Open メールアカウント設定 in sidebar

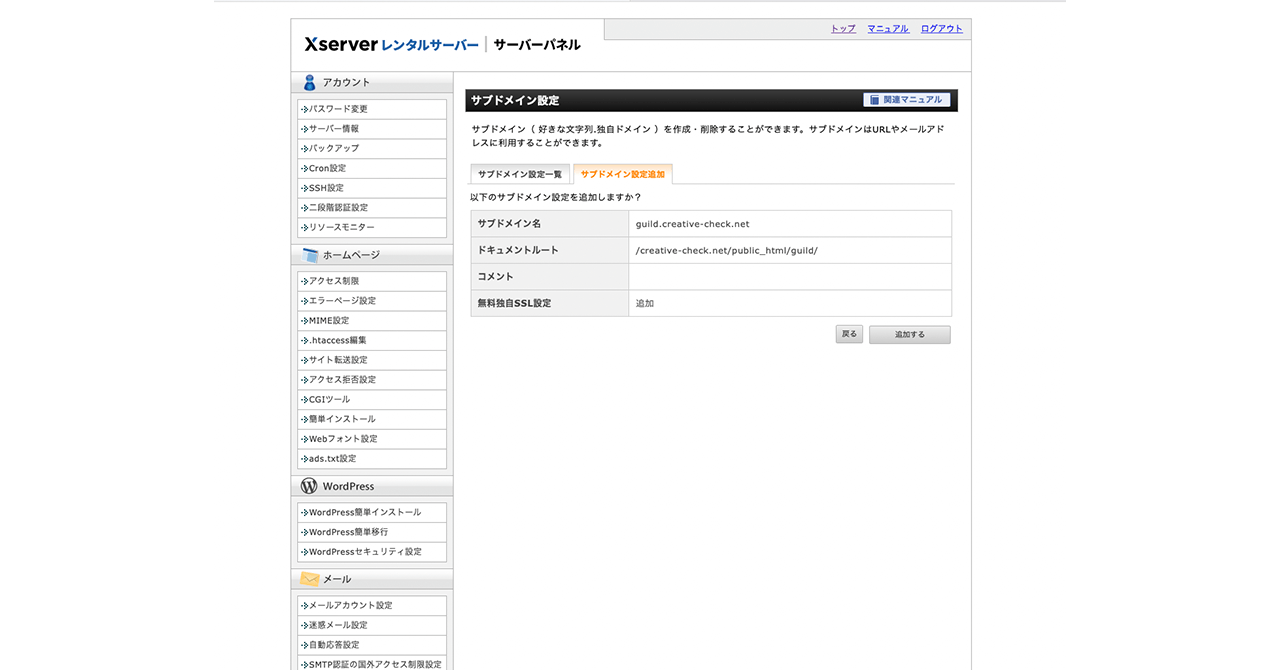coord(350,605)
